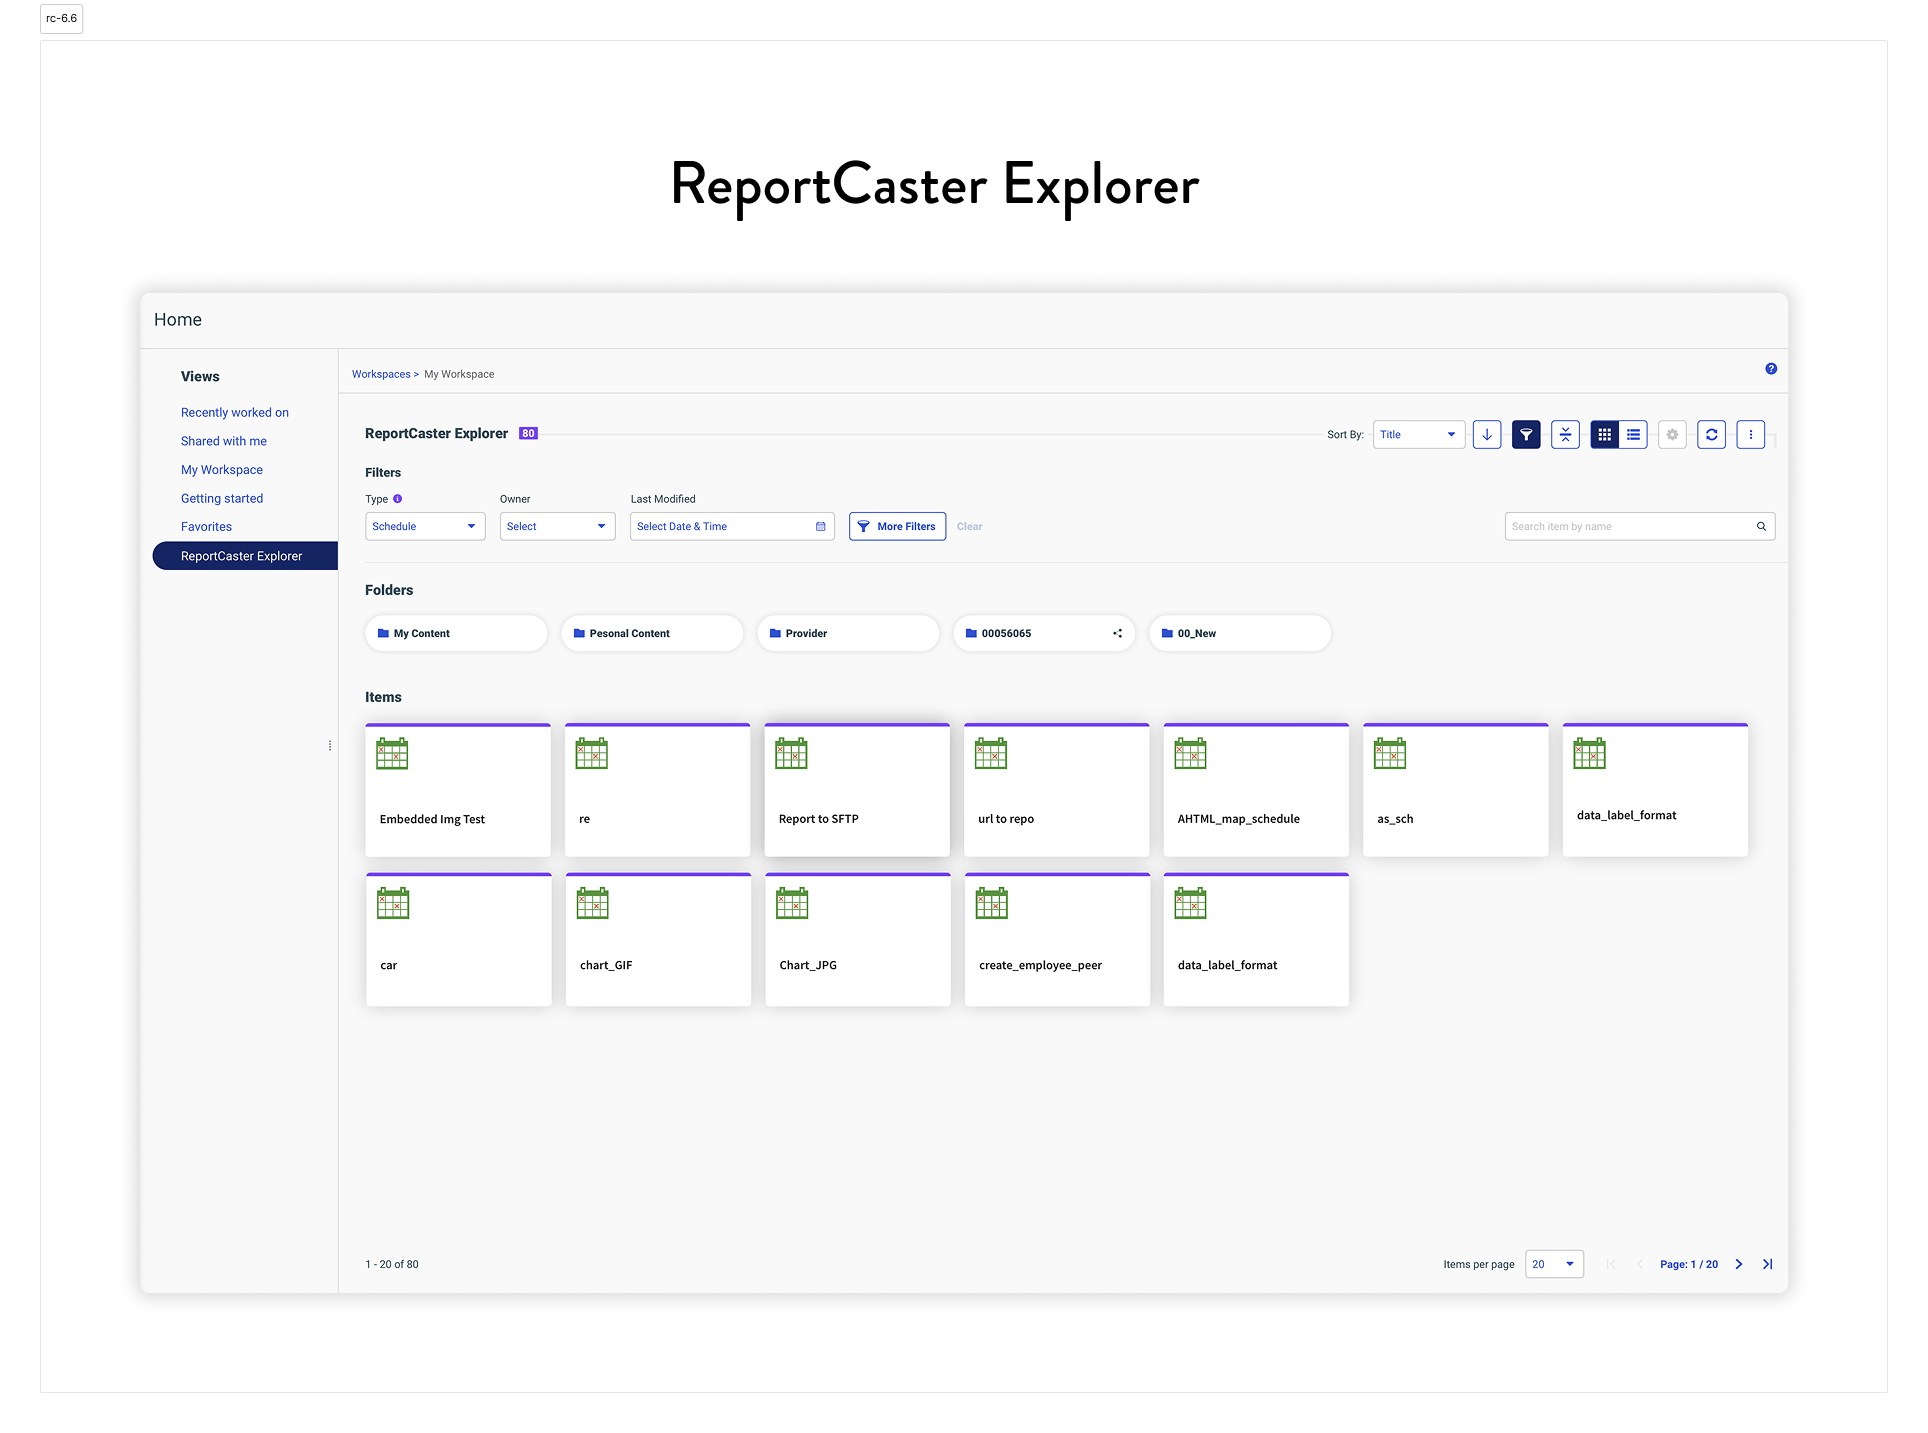Click the schedule icon on the 're' card
1928x1433 pixels.
coord(591,753)
